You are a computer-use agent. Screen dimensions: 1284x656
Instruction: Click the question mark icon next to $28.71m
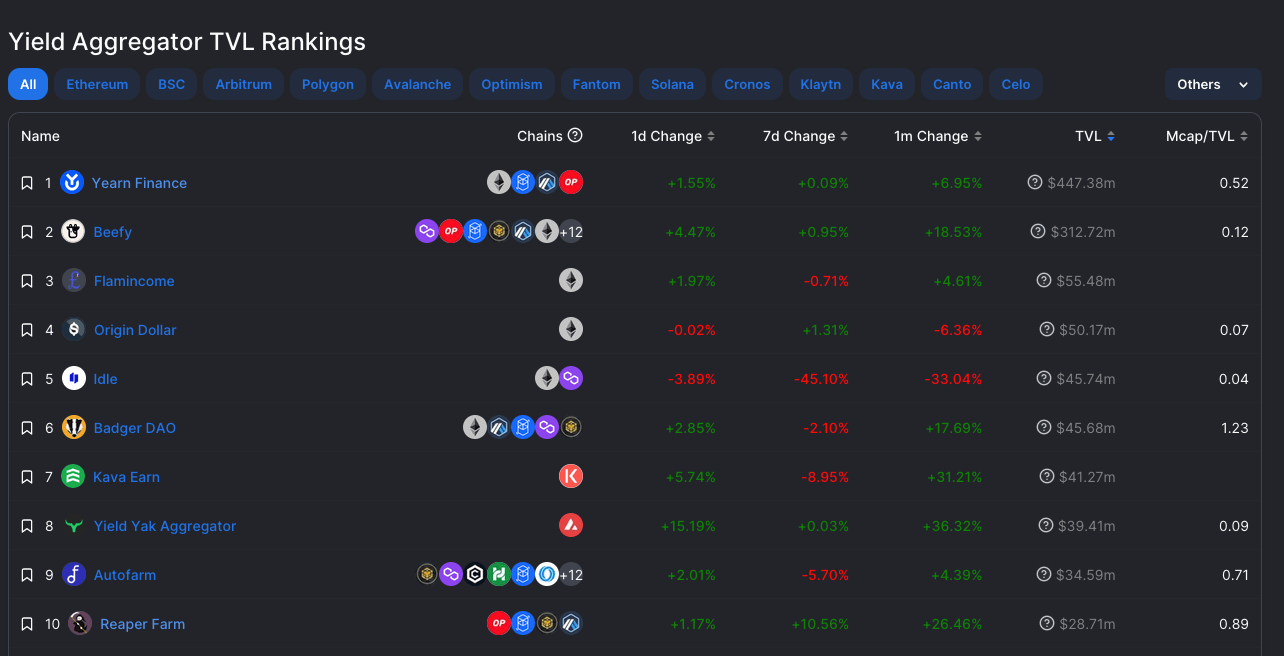pyautogui.click(x=1047, y=623)
